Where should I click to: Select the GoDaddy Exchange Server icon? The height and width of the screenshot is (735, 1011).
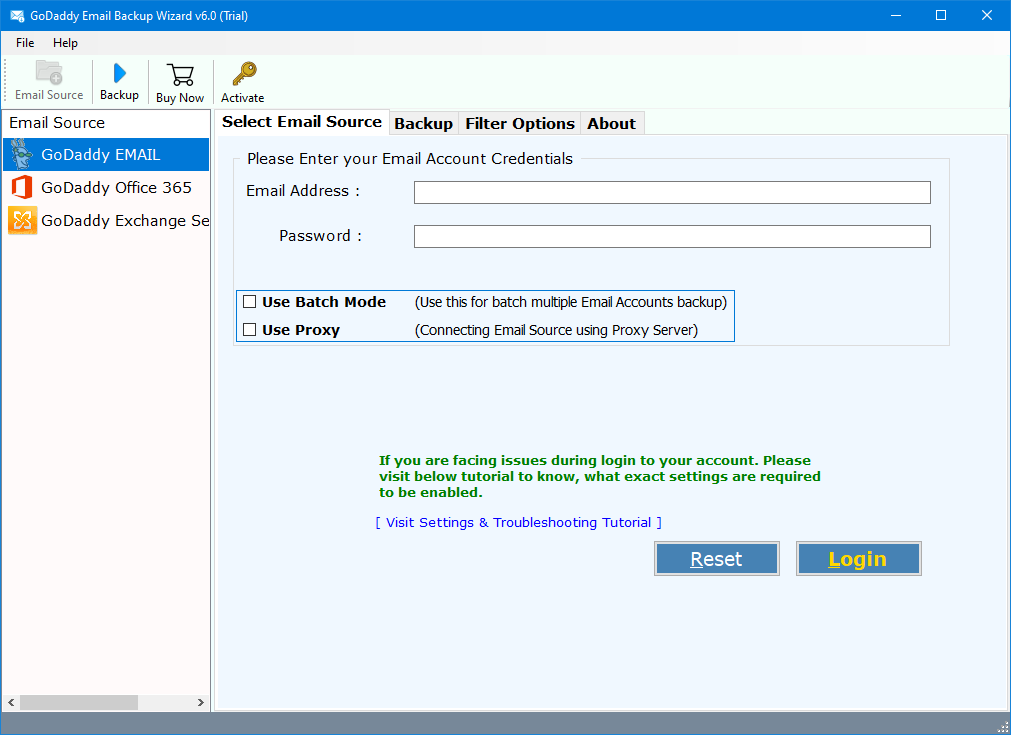[x=23, y=220]
